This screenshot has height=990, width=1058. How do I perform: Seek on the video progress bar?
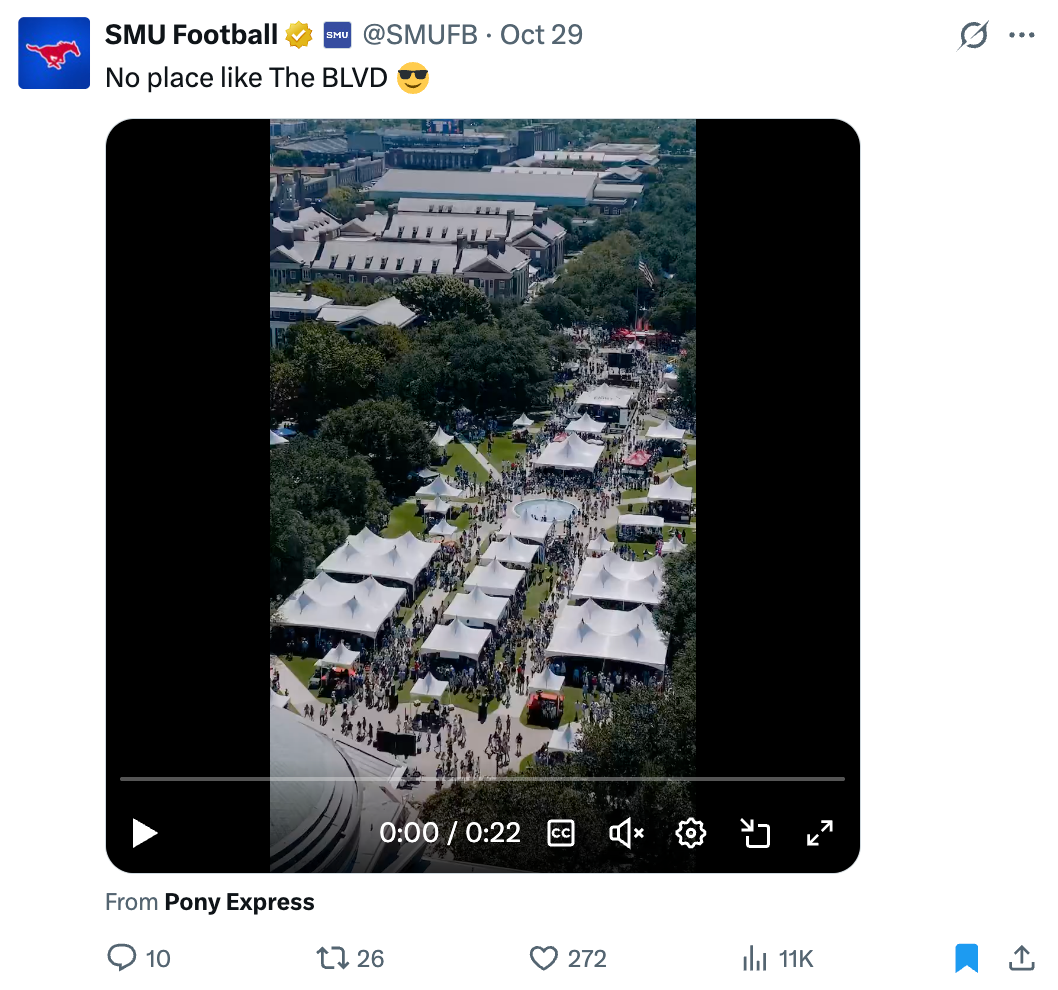pyautogui.click(x=482, y=778)
